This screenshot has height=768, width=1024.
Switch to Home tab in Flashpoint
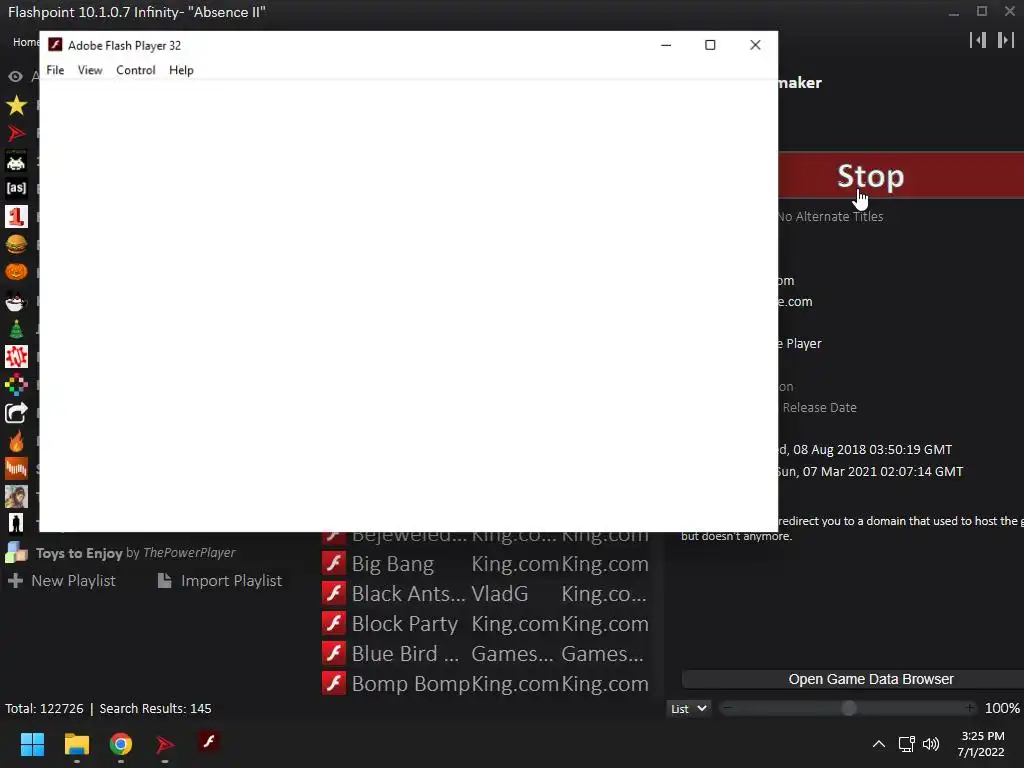point(26,42)
